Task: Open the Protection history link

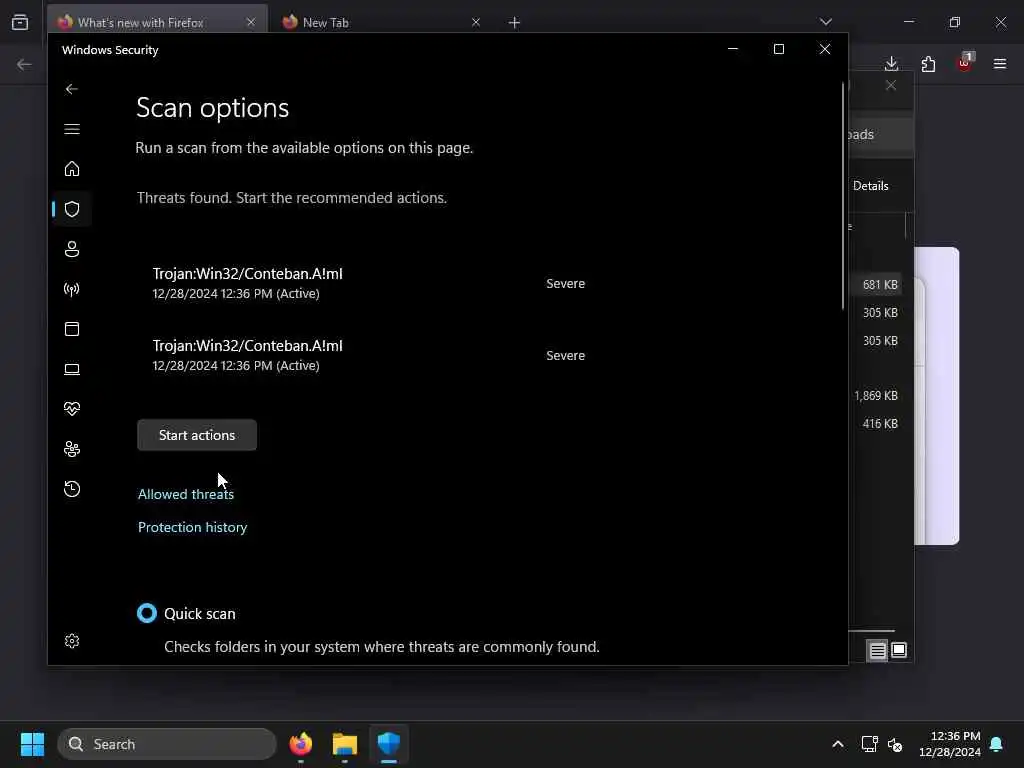Action: (x=192, y=527)
